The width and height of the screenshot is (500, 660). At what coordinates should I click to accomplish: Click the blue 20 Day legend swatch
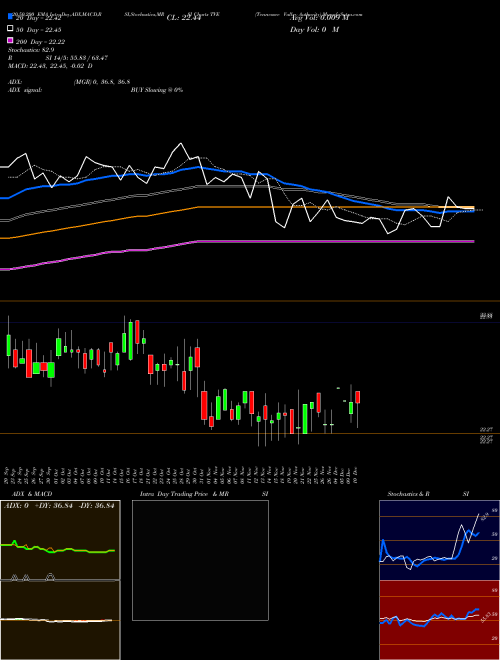10,17
